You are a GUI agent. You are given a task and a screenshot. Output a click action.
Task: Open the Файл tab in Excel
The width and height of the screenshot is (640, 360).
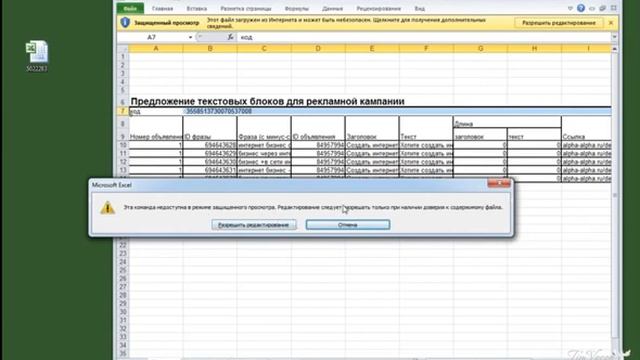pos(130,8)
